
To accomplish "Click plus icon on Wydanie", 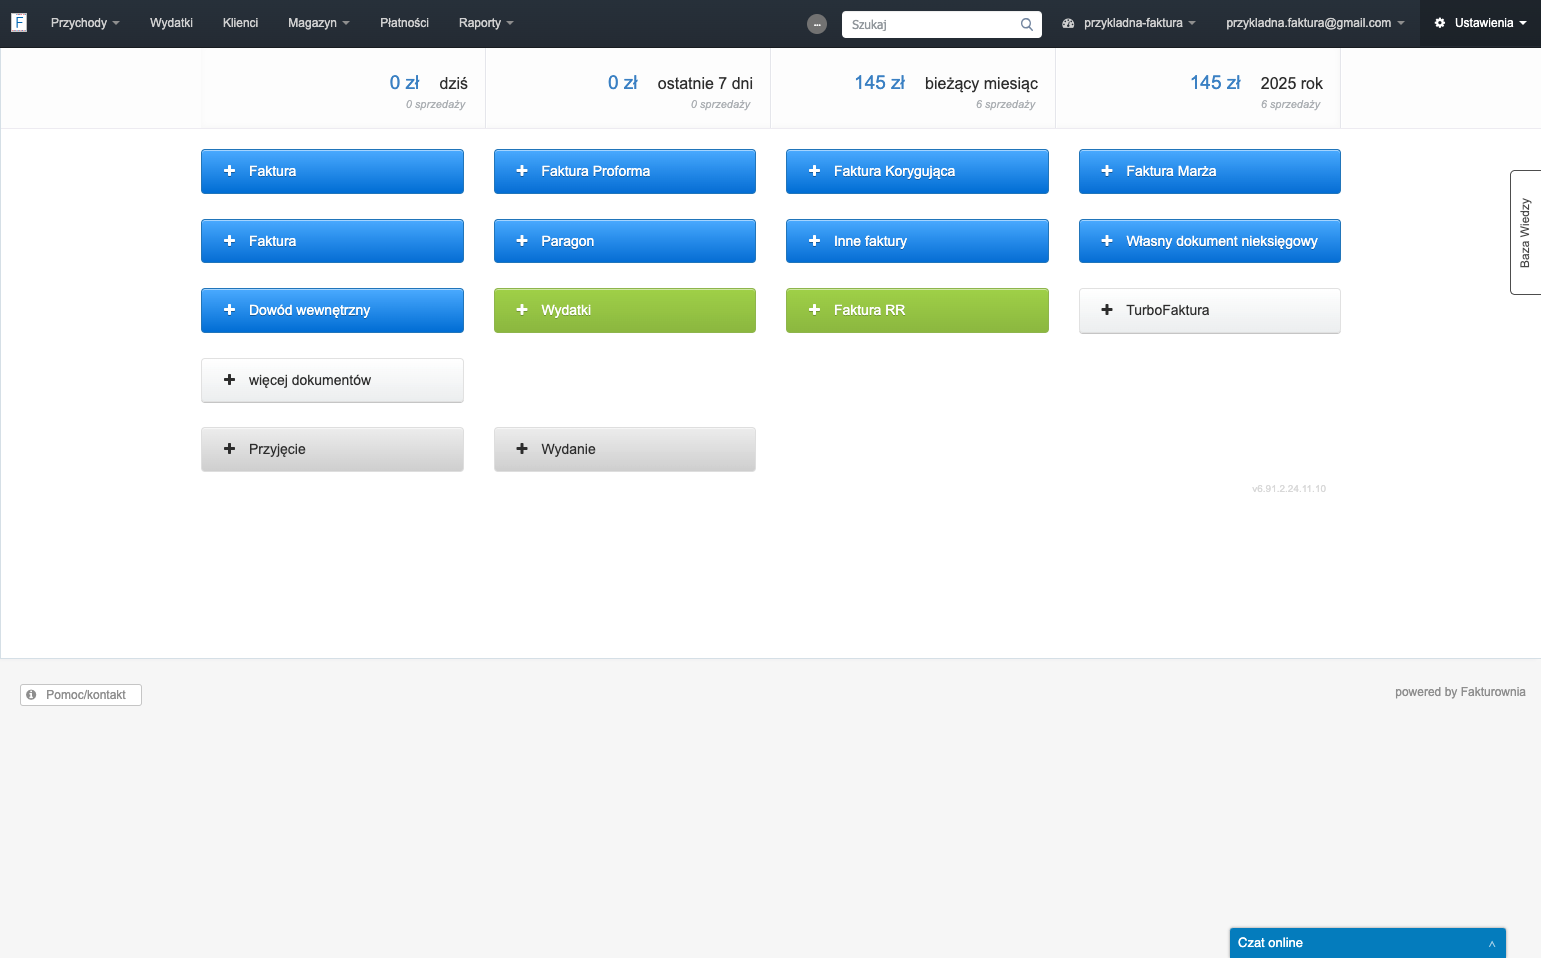I will point(522,449).
